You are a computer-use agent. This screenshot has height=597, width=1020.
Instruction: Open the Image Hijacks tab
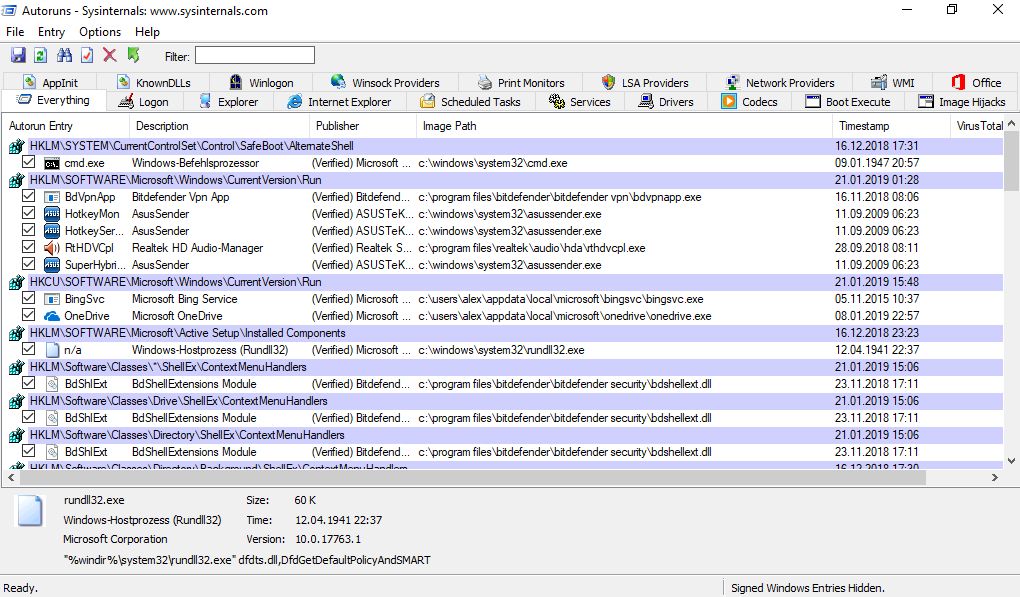[962, 102]
